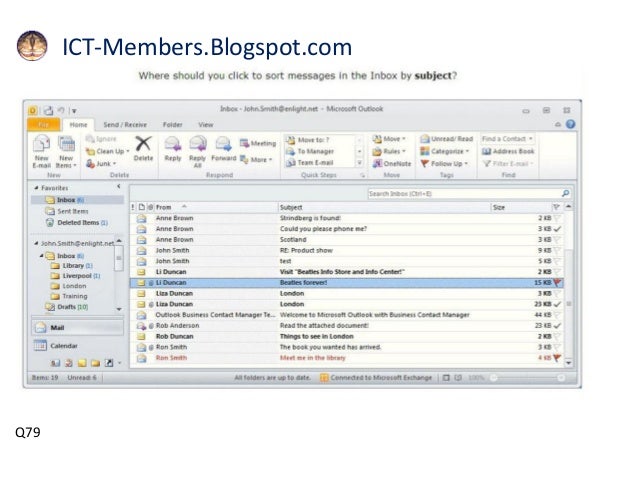
Task: Select Move to: ? quick step
Action: click(x=308, y=140)
